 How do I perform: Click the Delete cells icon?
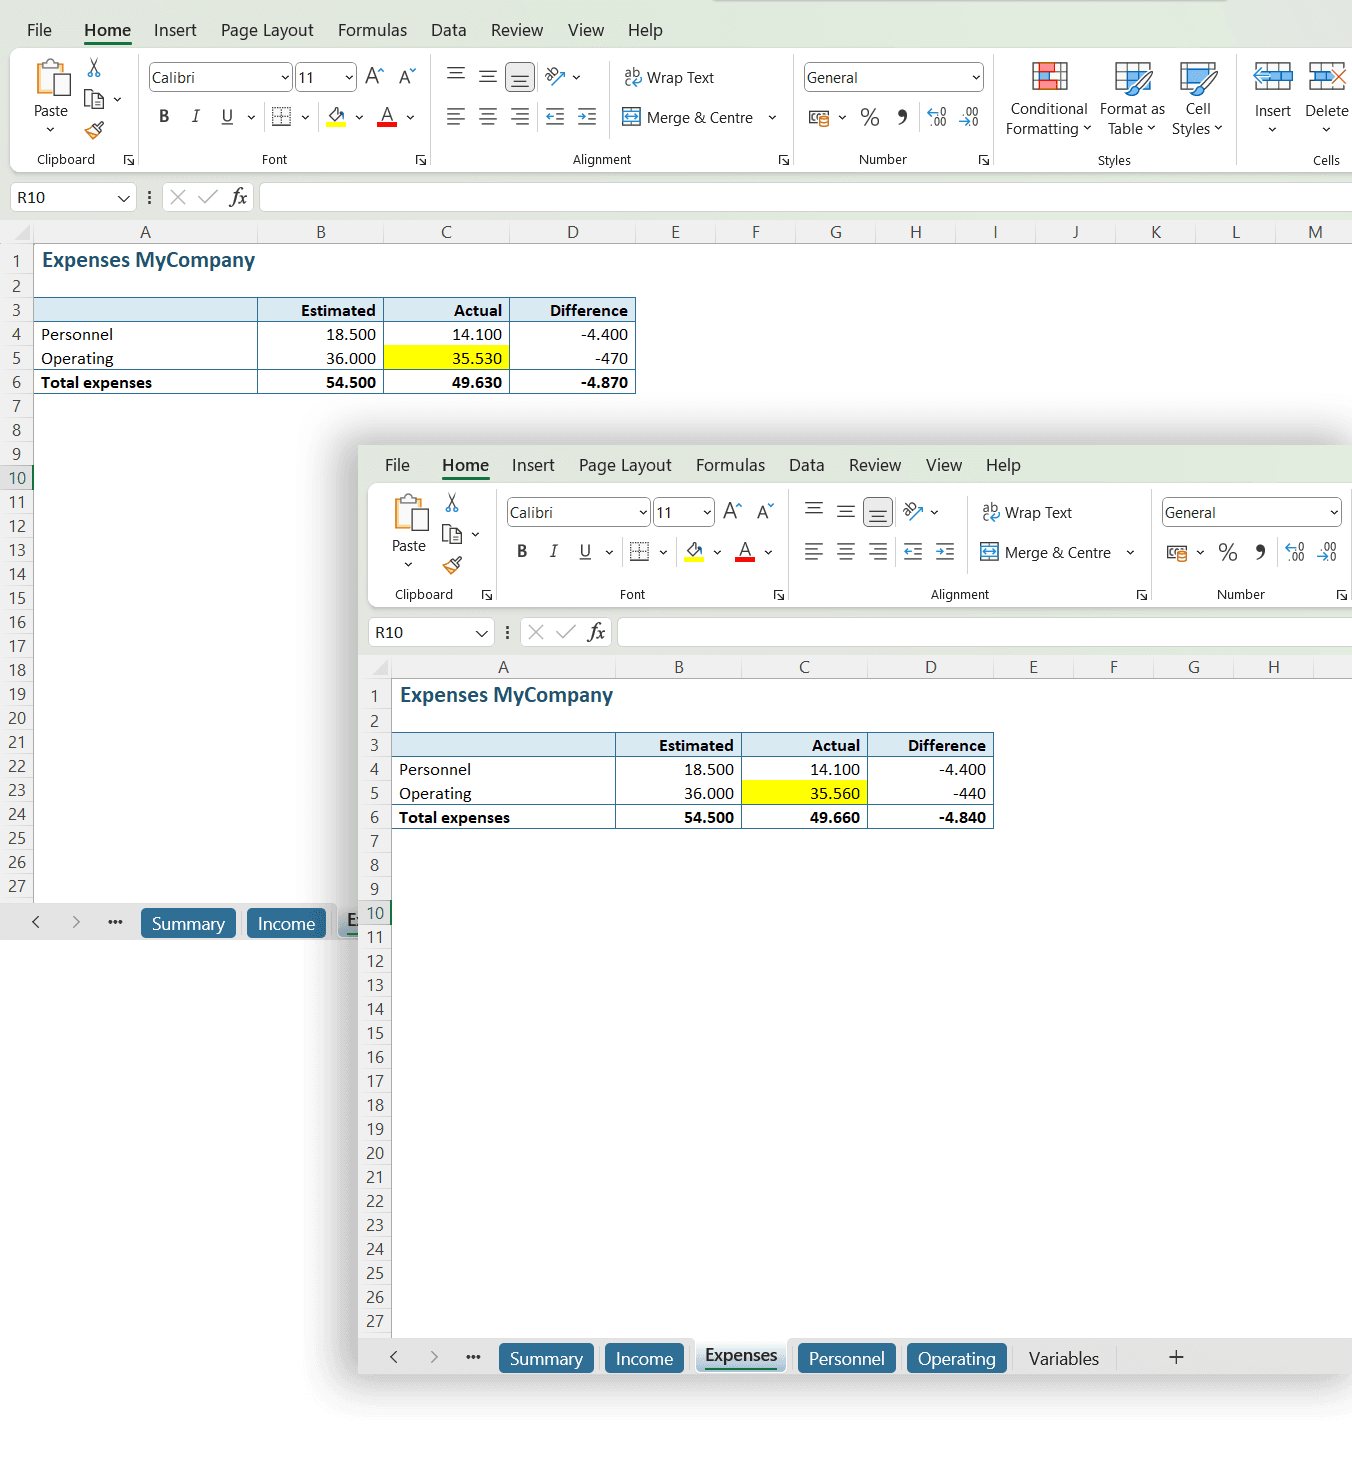pyautogui.click(x=1326, y=79)
